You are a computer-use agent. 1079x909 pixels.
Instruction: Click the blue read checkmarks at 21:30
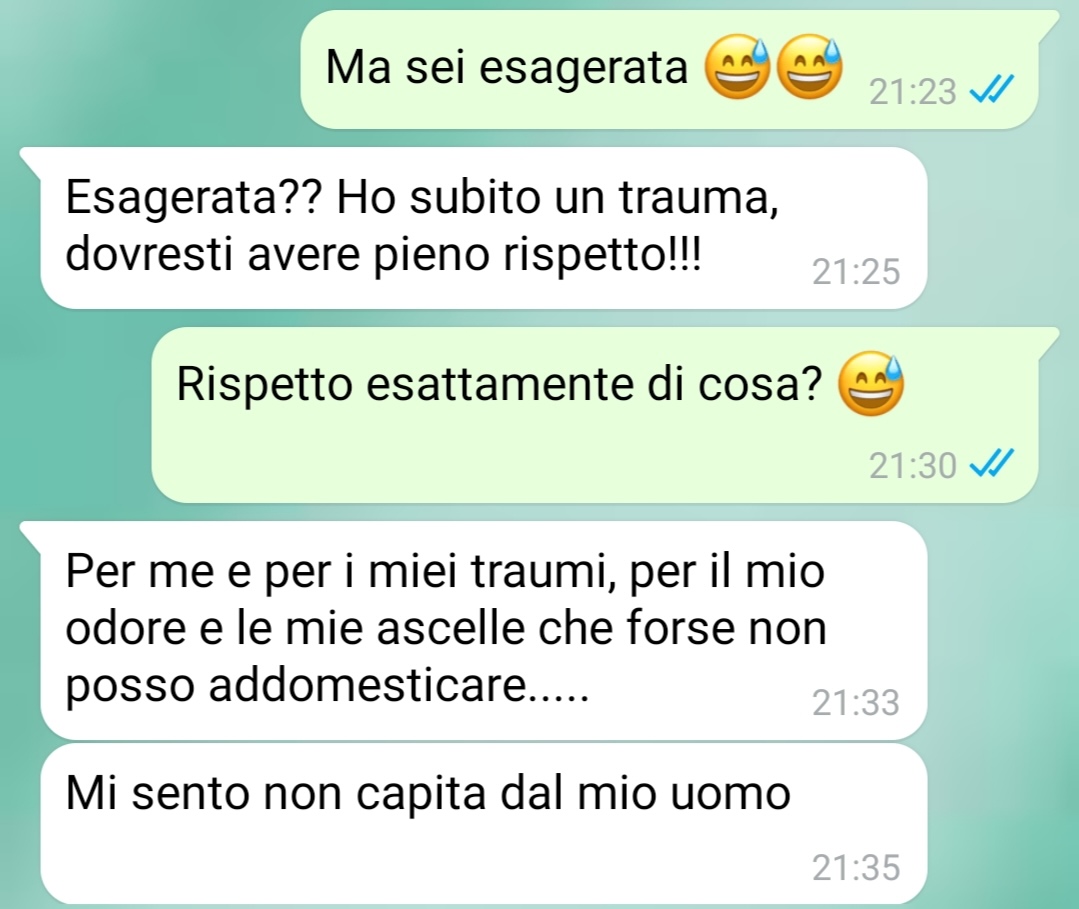point(992,463)
